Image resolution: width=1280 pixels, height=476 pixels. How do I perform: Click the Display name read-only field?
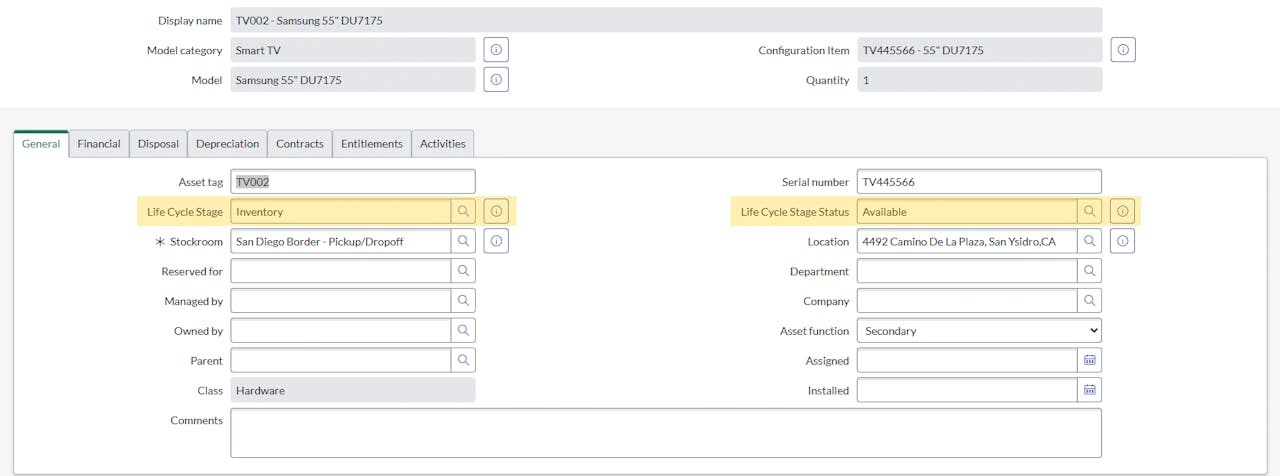[x=666, y=20]
